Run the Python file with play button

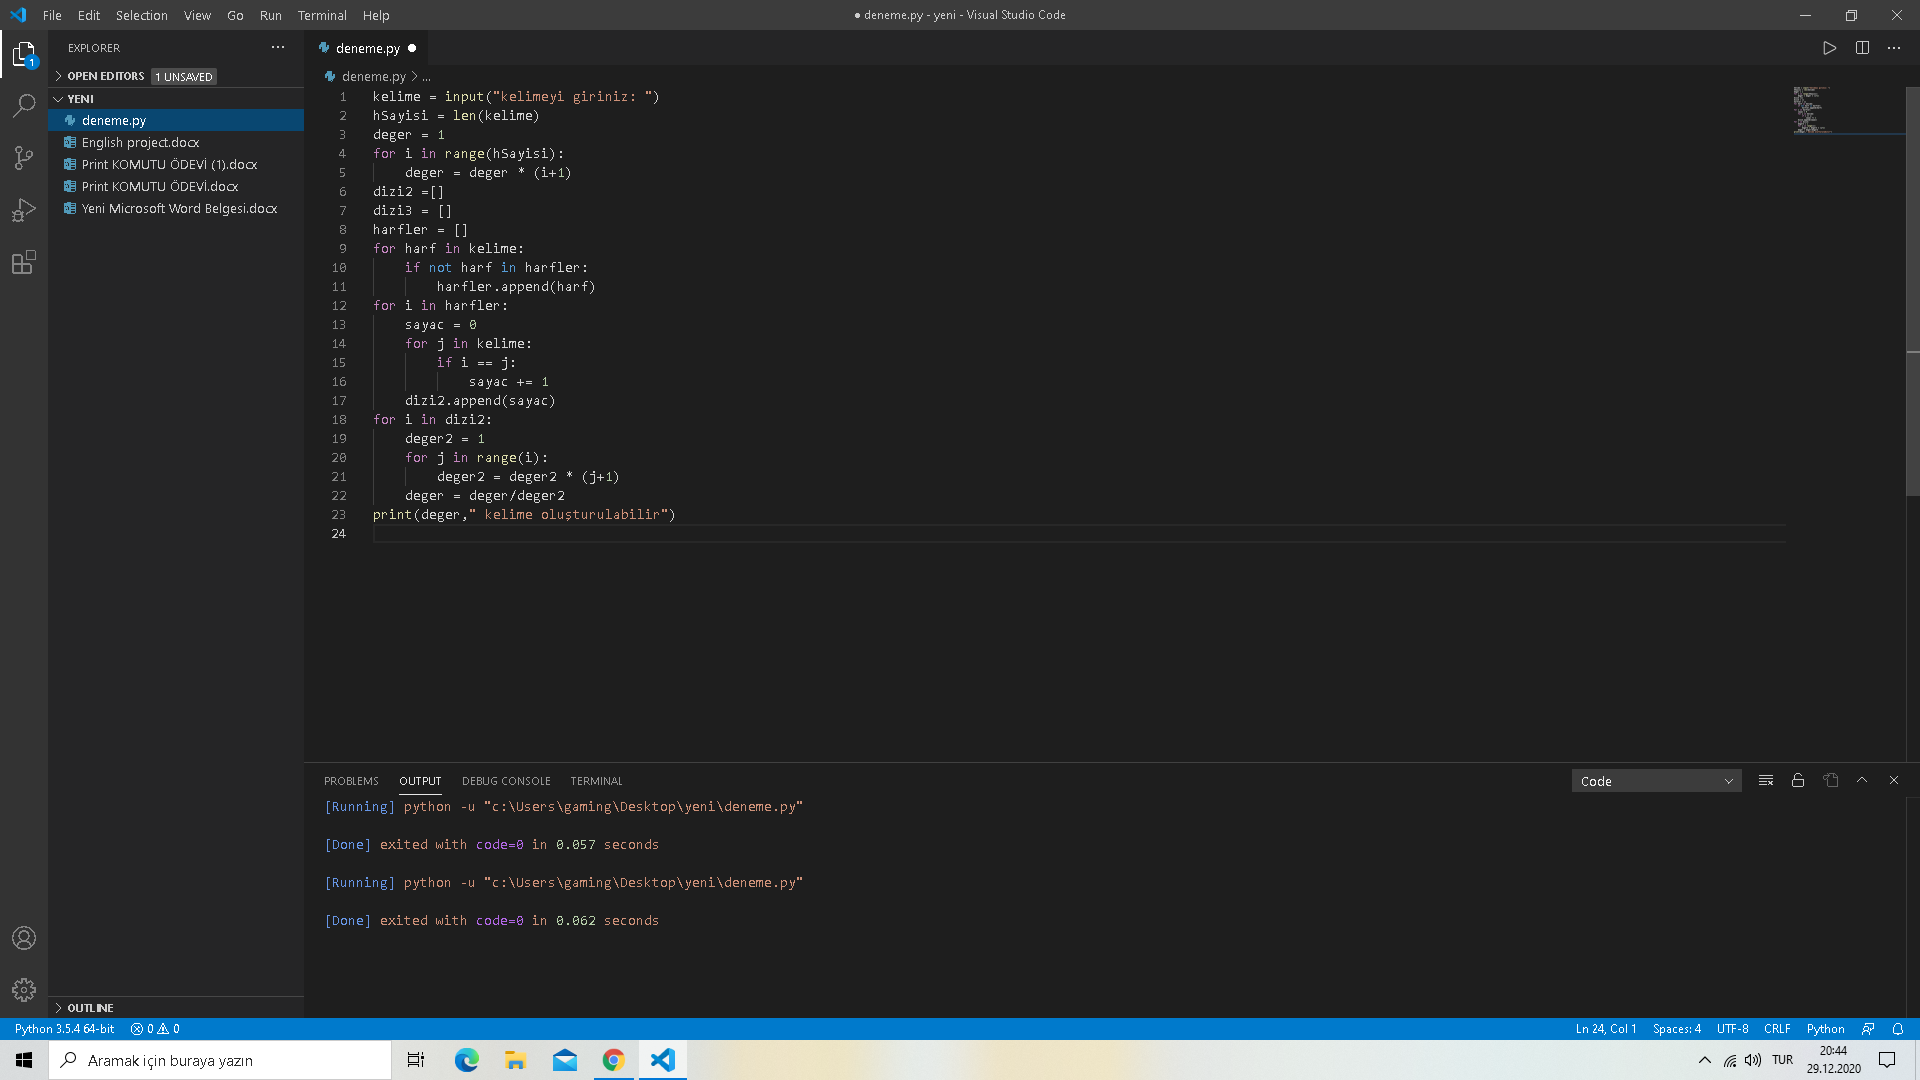coord(1829,48)
